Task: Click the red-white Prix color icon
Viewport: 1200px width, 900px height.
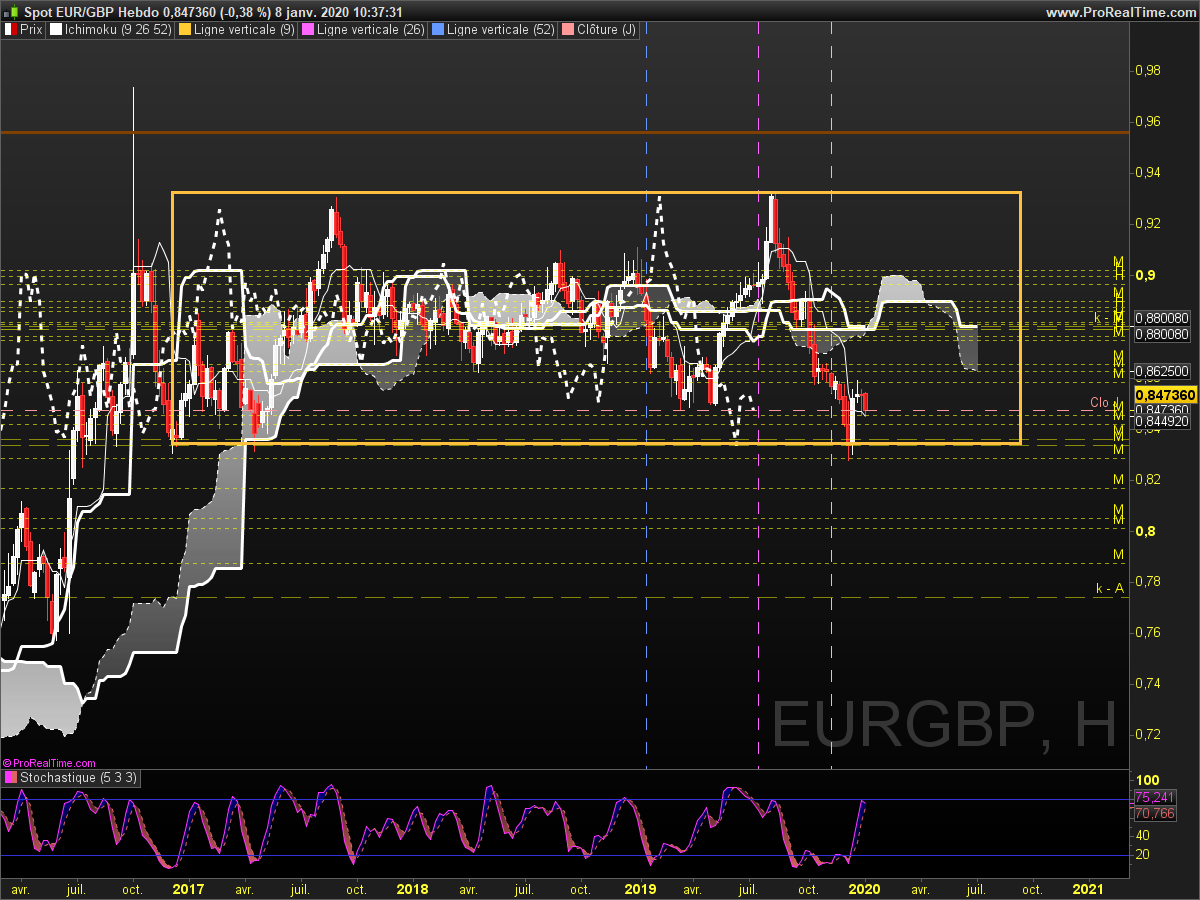Action: pyautogui.click(x=11, y=30)
